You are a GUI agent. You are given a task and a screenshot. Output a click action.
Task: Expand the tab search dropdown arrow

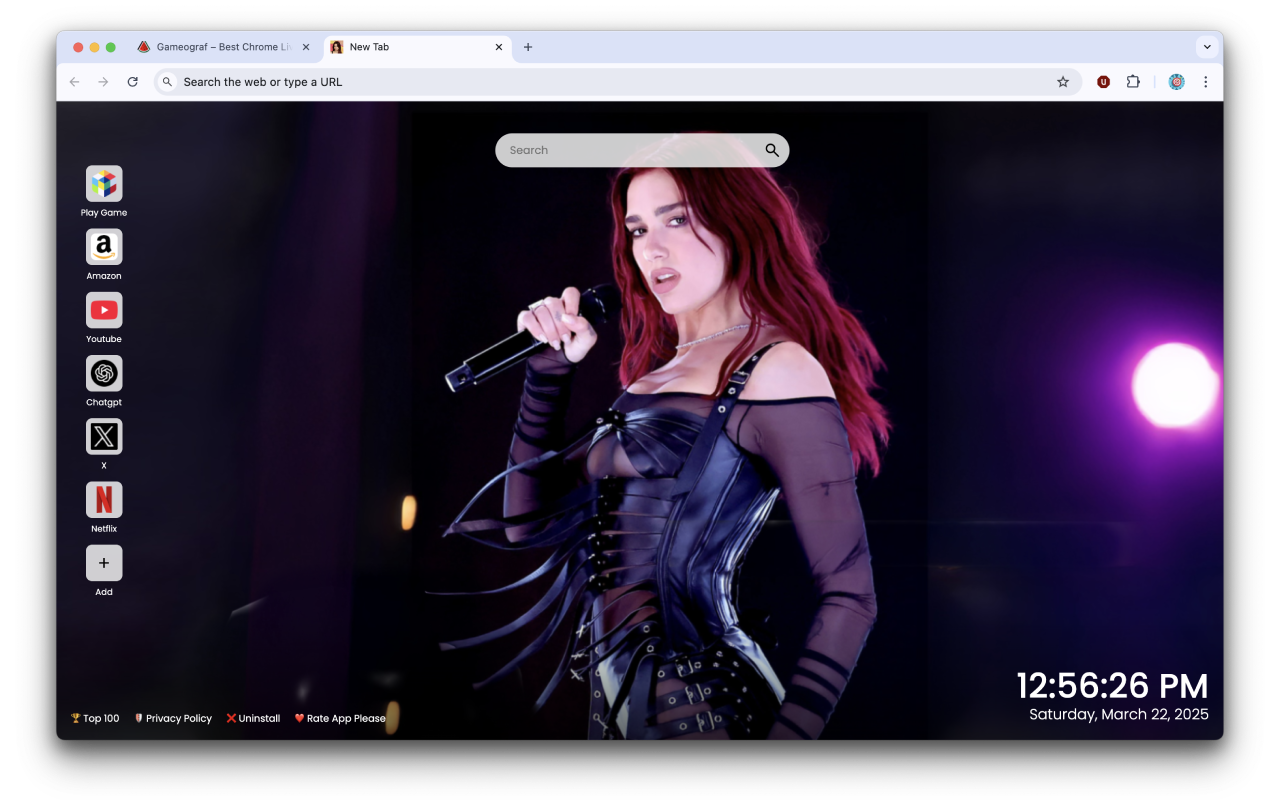(1208, 47)
